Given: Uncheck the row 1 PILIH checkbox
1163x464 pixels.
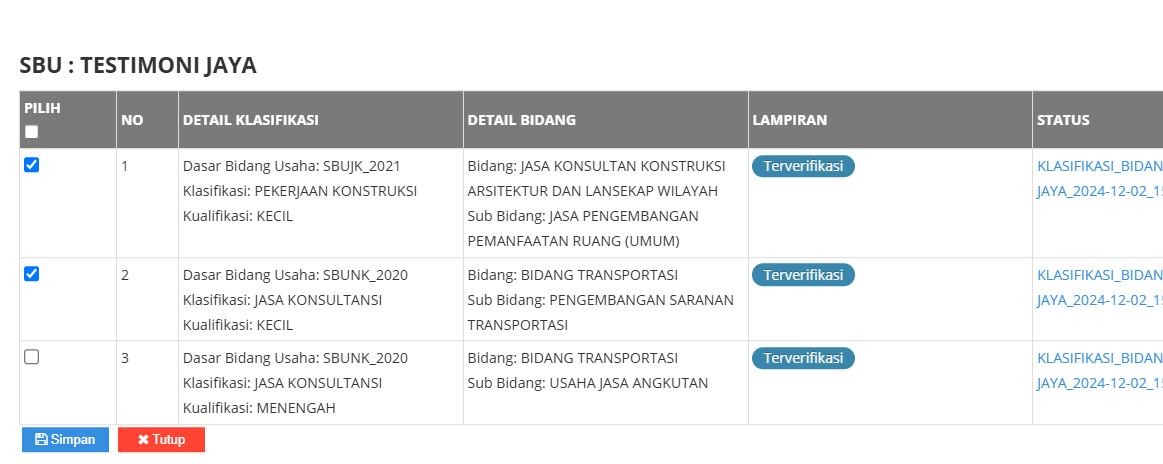Looking at the screenshot, I should coord(31,166).
